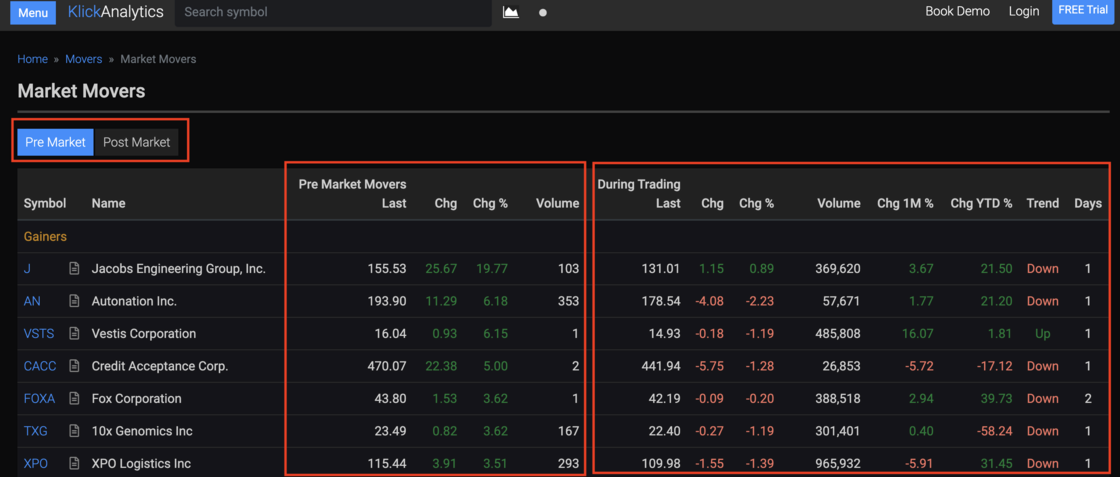1120x477 pixels.
Task: Click the Days column header
Action: [1088, 204]
